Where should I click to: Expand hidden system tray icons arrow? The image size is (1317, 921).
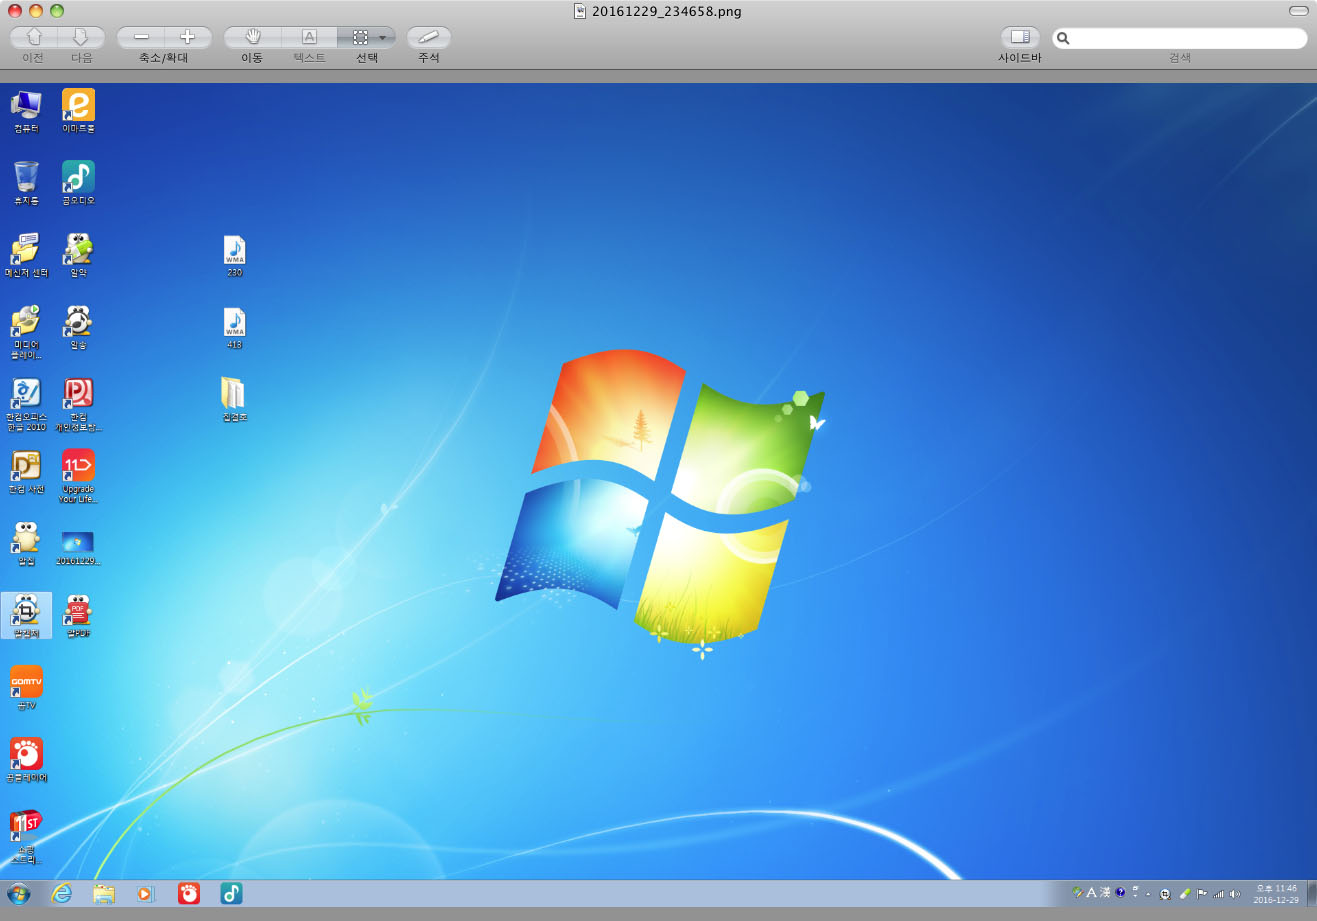click(x=1148, y=894)
